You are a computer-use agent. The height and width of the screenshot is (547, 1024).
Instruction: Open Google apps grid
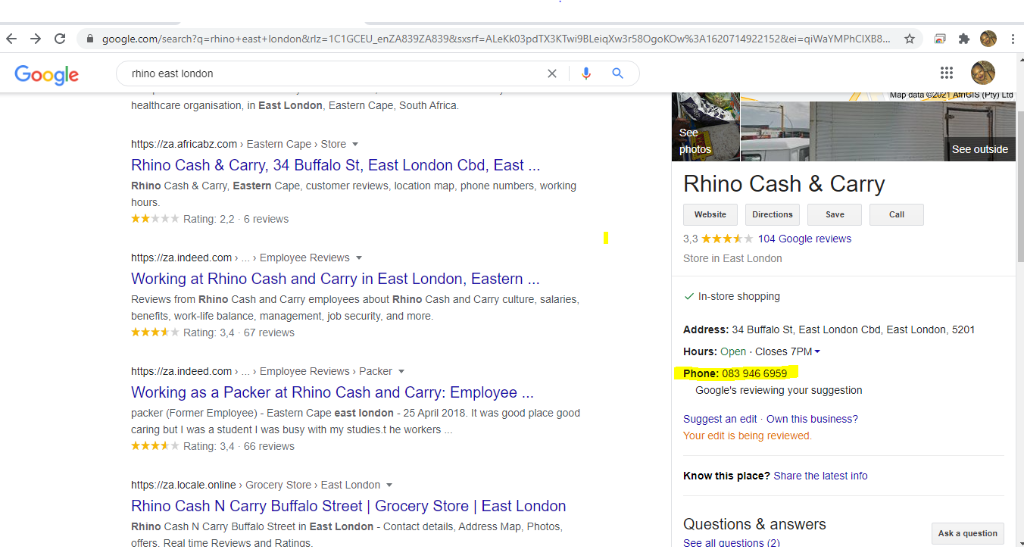pos(946,73)
